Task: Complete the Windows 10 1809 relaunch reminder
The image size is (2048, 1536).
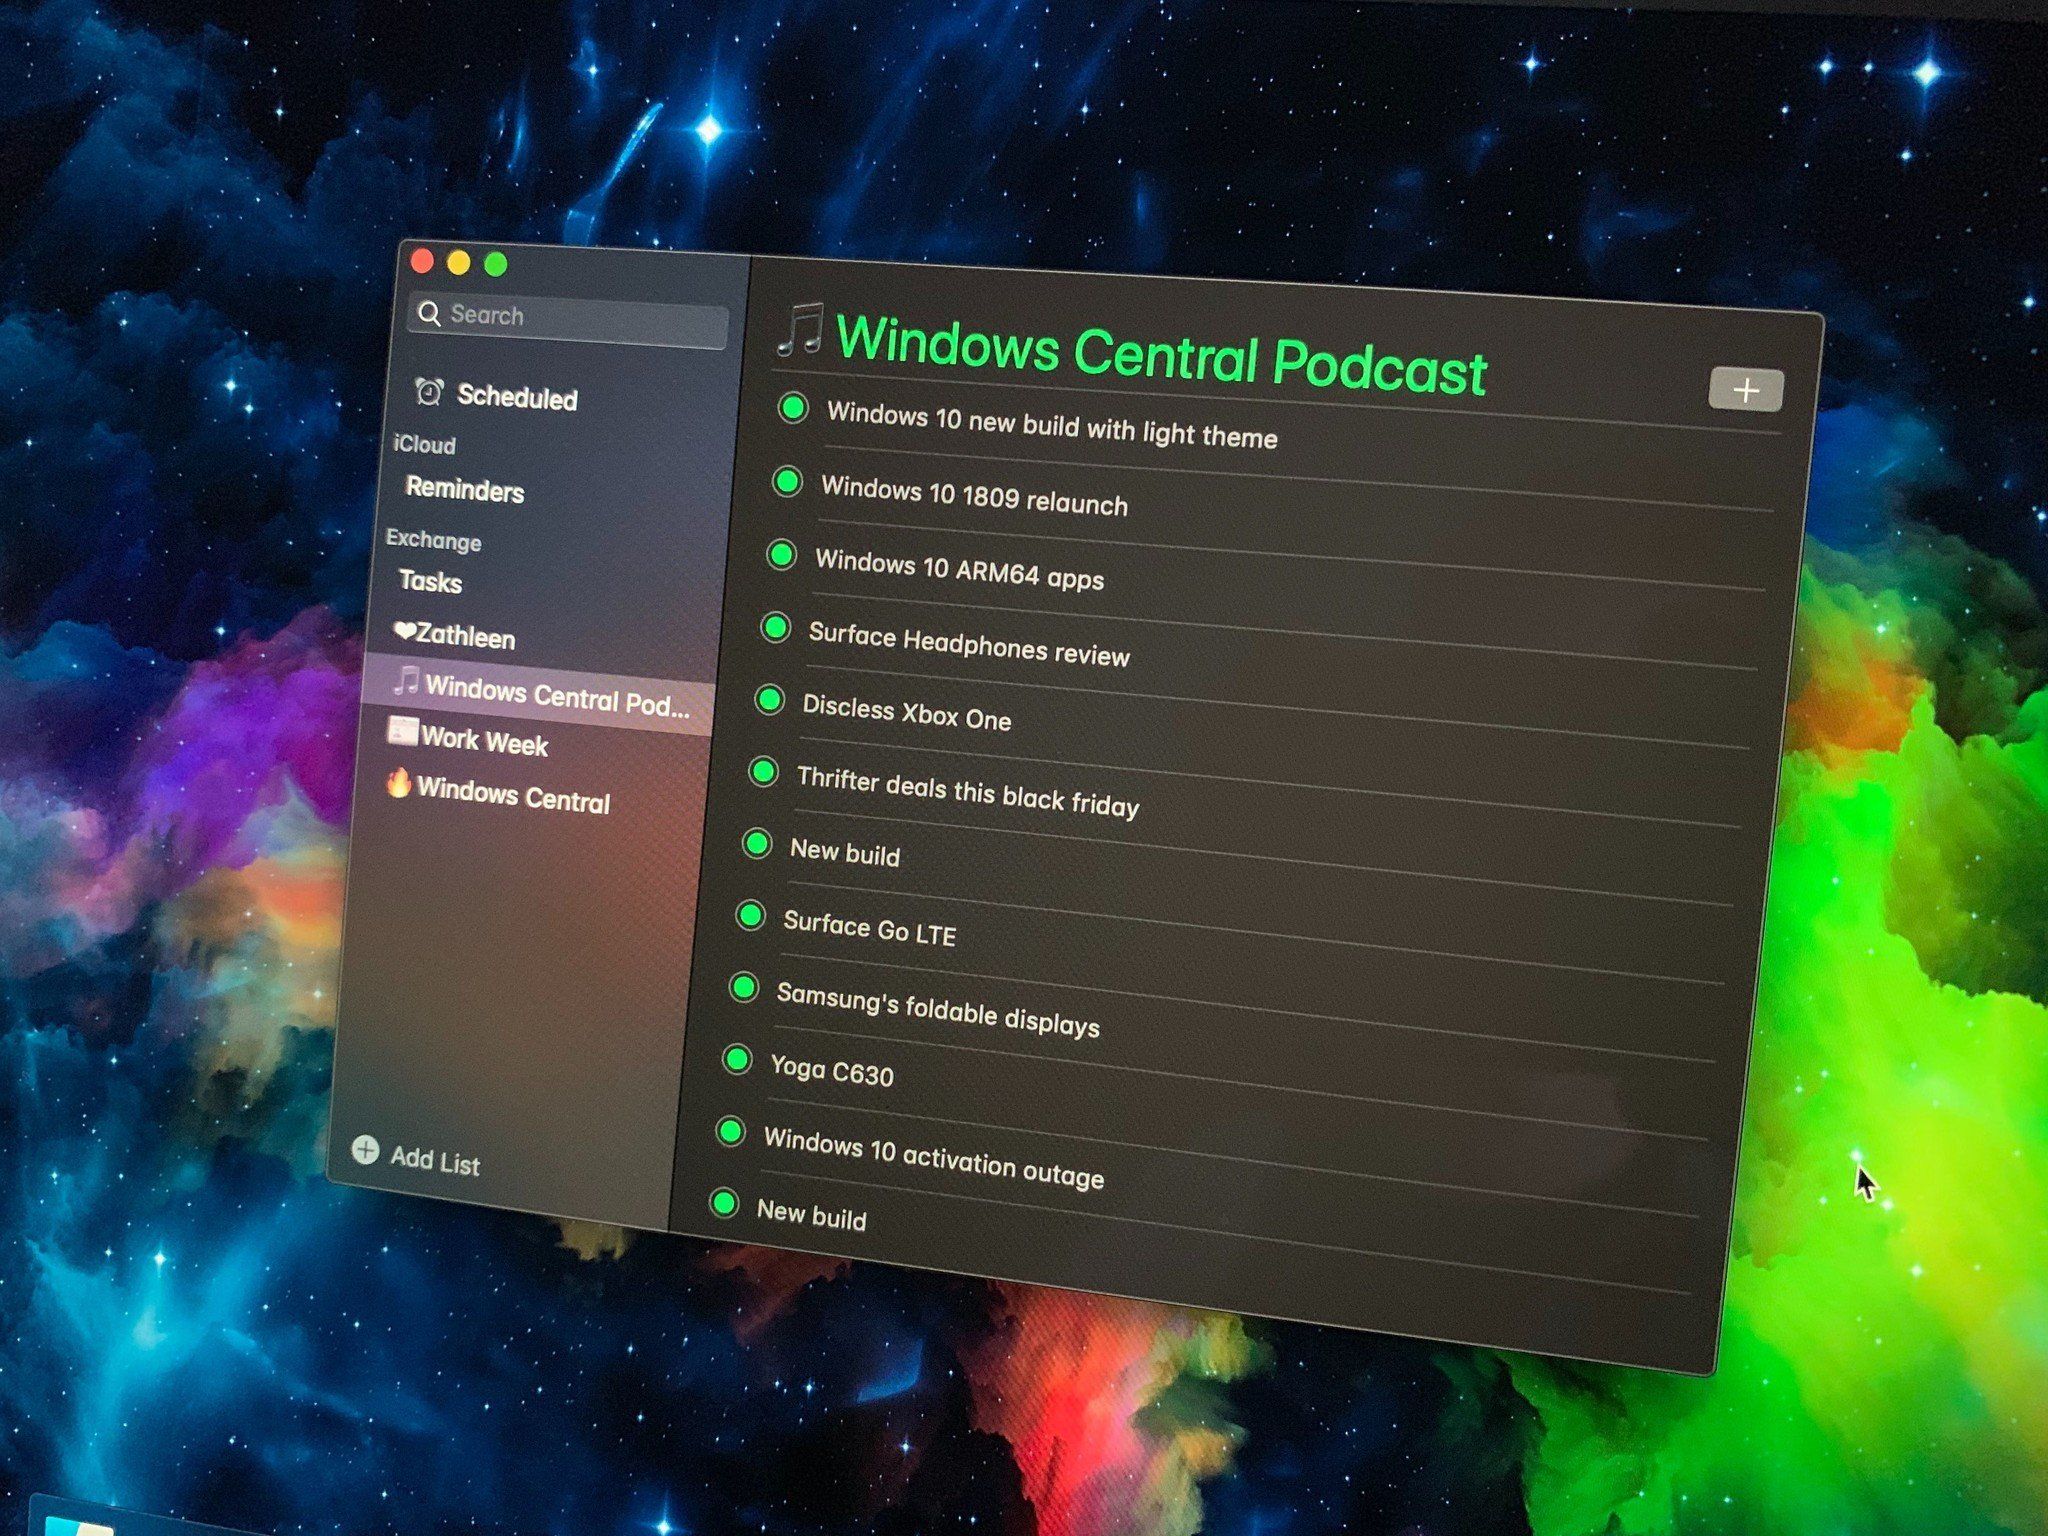Action: (787, 482)
